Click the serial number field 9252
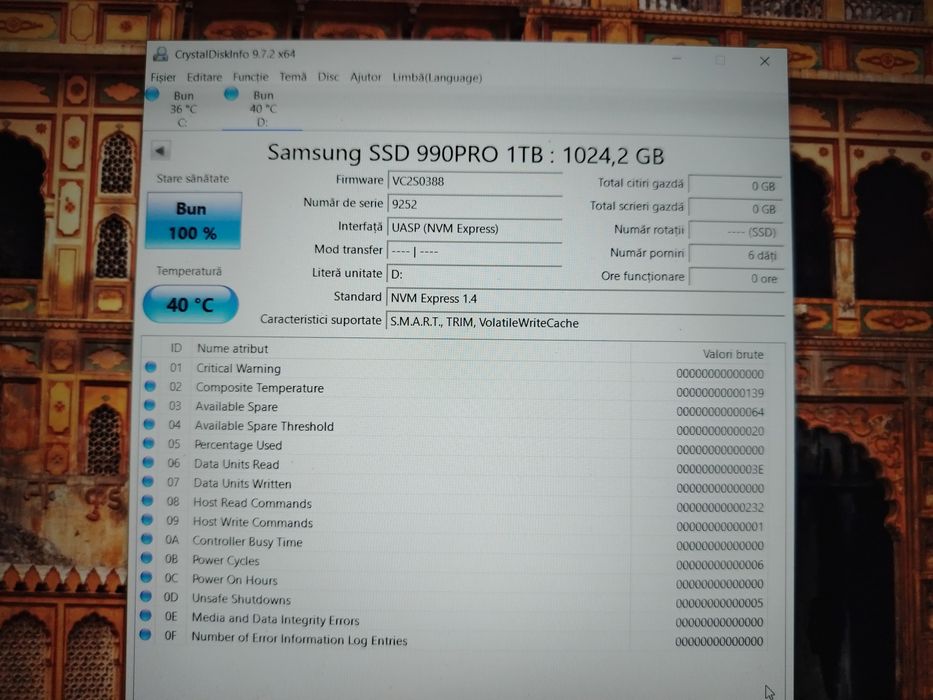 [474, 204]
